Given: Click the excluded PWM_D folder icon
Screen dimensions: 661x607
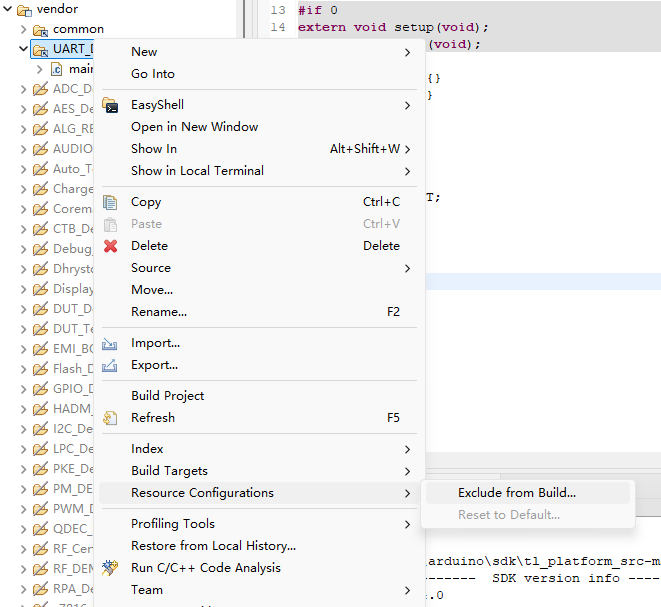Looking at the screenshot, I should [40, 509].
